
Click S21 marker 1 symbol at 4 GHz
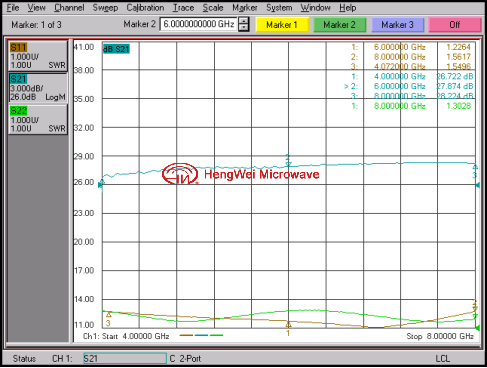102,182
